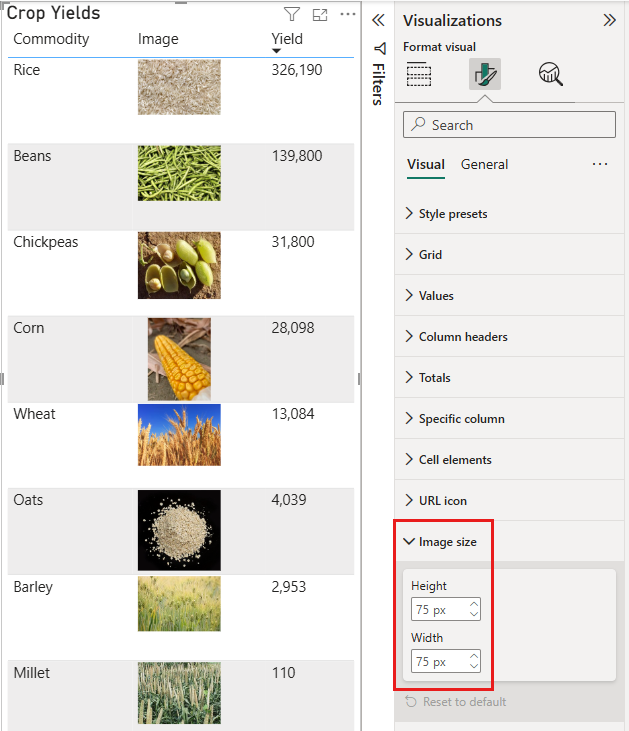Image resolution: width=629 pixels, height=731 pixels.
Task: Click Reset to default
Action: 456,702
